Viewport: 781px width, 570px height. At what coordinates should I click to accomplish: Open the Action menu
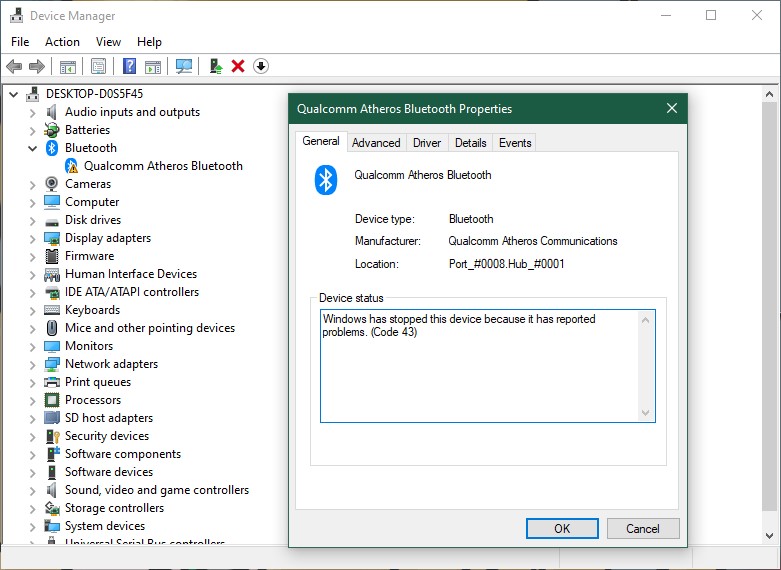pyautogui.click(x=62, y=42)
